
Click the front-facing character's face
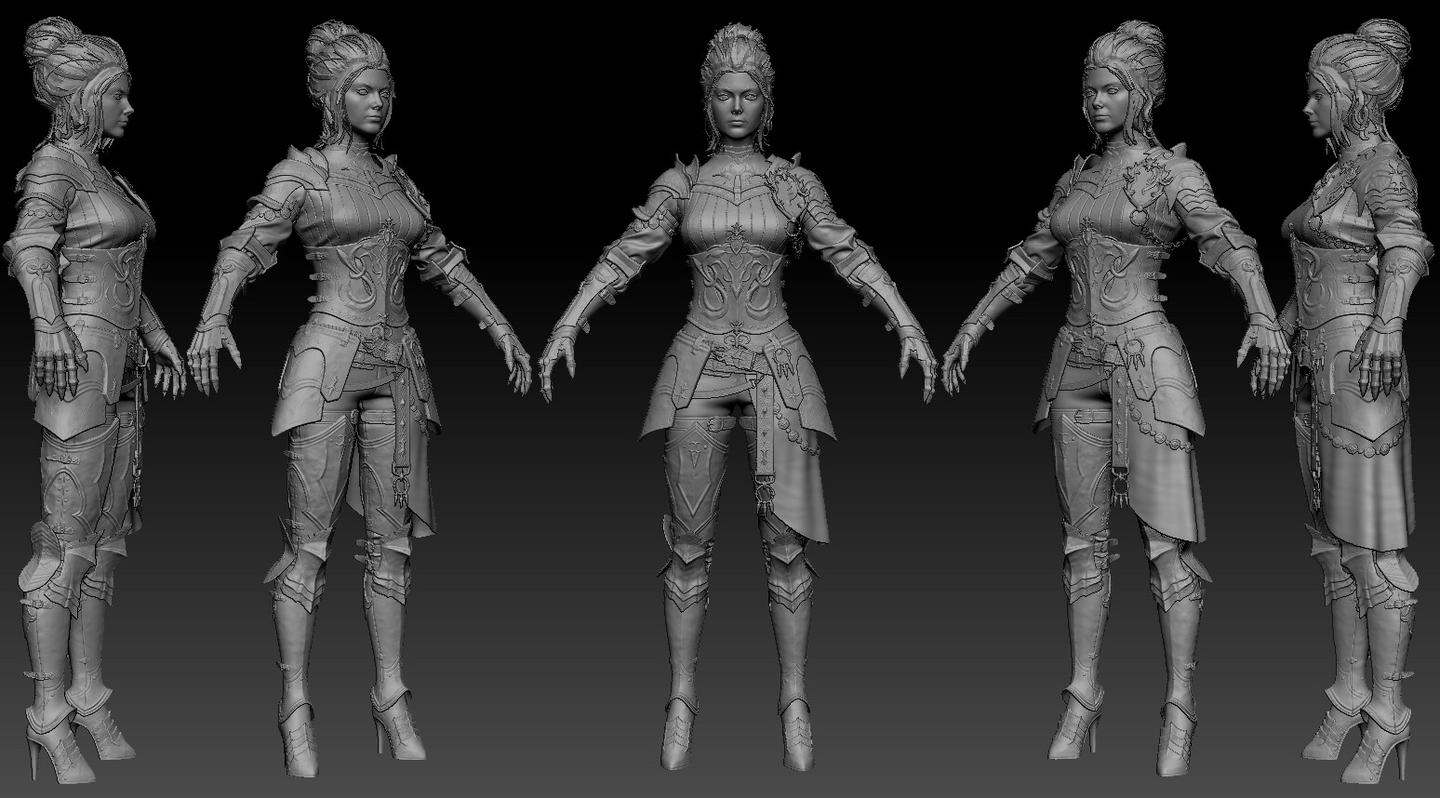[737, 105]
